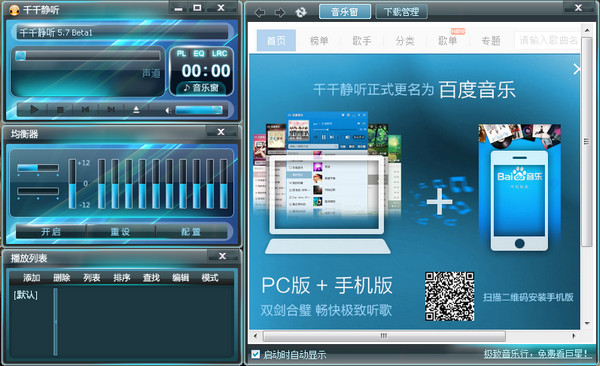Click the Baidu Music phone illustration
The width and height of the screenshot is (600, 366).
pyautogui.click(x=520, y=188)
